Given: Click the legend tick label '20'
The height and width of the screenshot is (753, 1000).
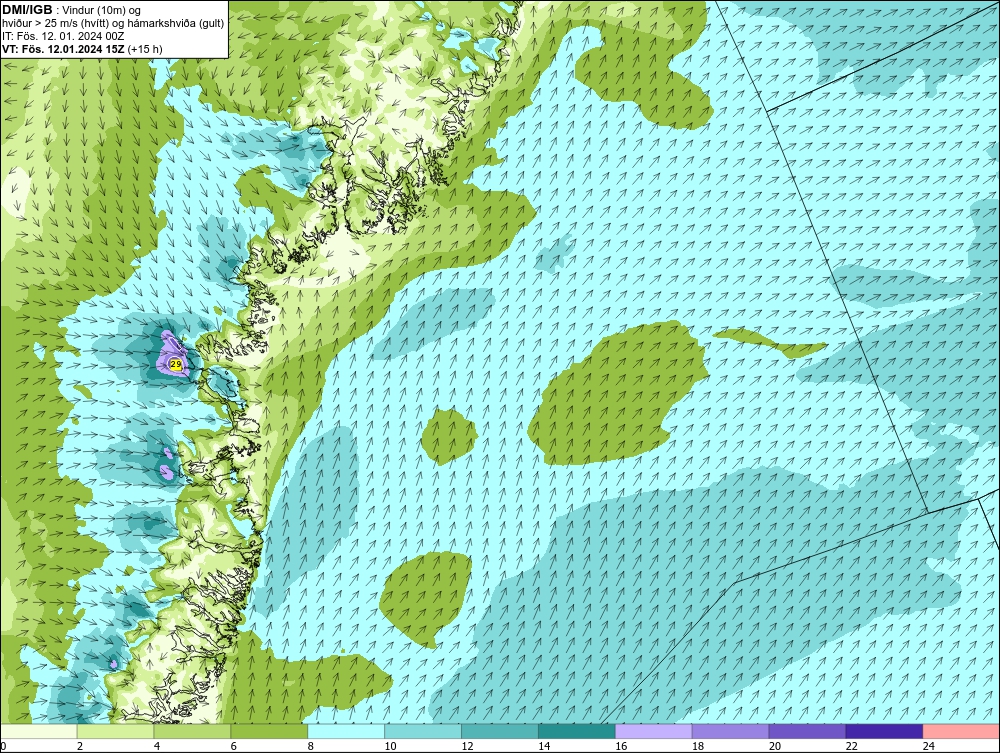Looking at the screenshot, I should pos(775,746).
